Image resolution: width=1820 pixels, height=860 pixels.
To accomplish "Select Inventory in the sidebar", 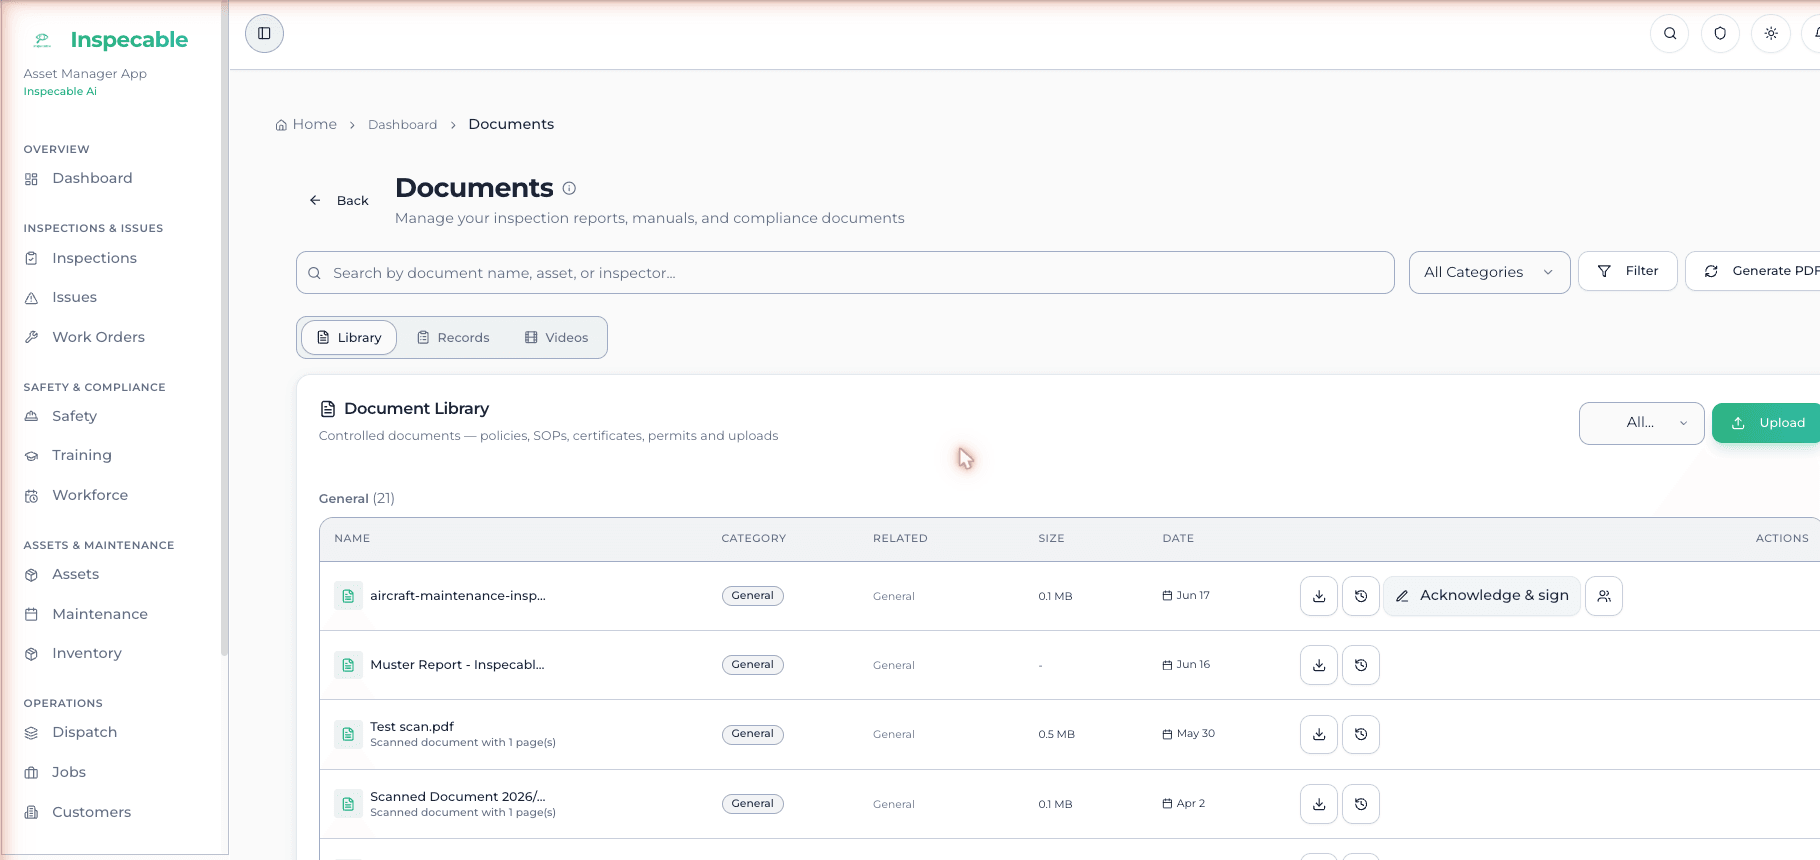I will (87, 653).
